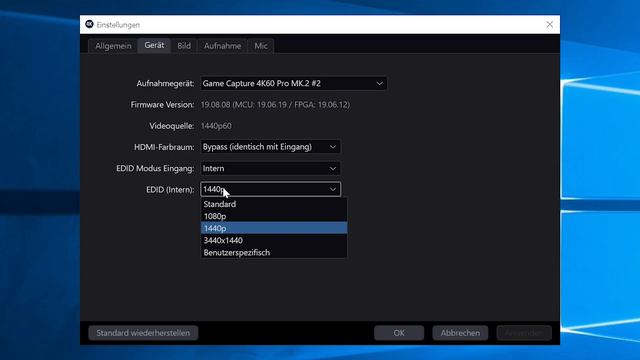Choose Benutzerspezifisch in the EDID list
The width and height of the screenshot is (640, 360).
tap(274, 253)
